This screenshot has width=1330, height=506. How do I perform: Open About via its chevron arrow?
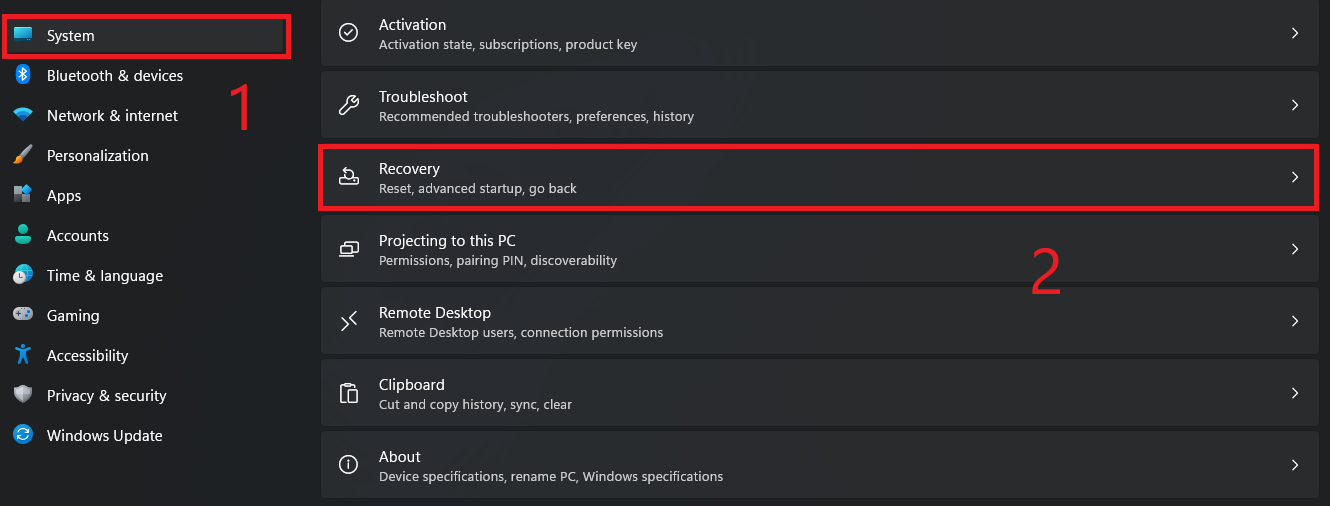[1295, 465]
